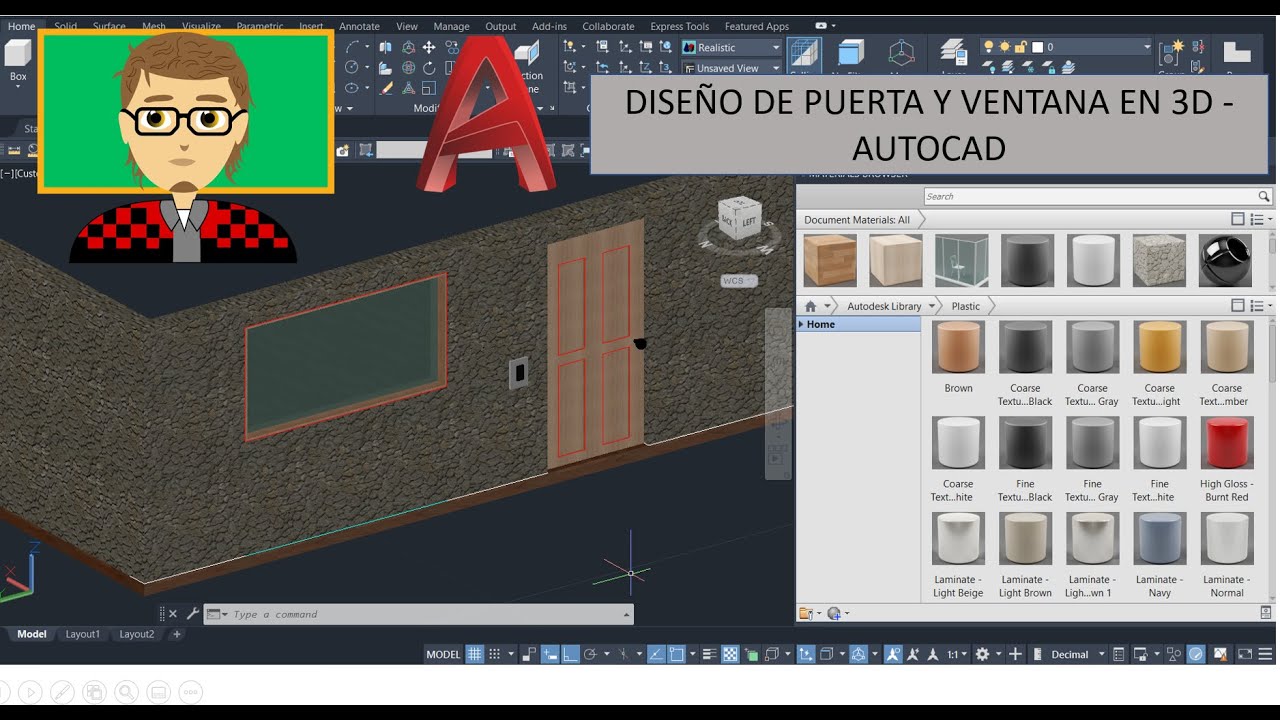Open the Layer Properties manager icon

(953, 53)
